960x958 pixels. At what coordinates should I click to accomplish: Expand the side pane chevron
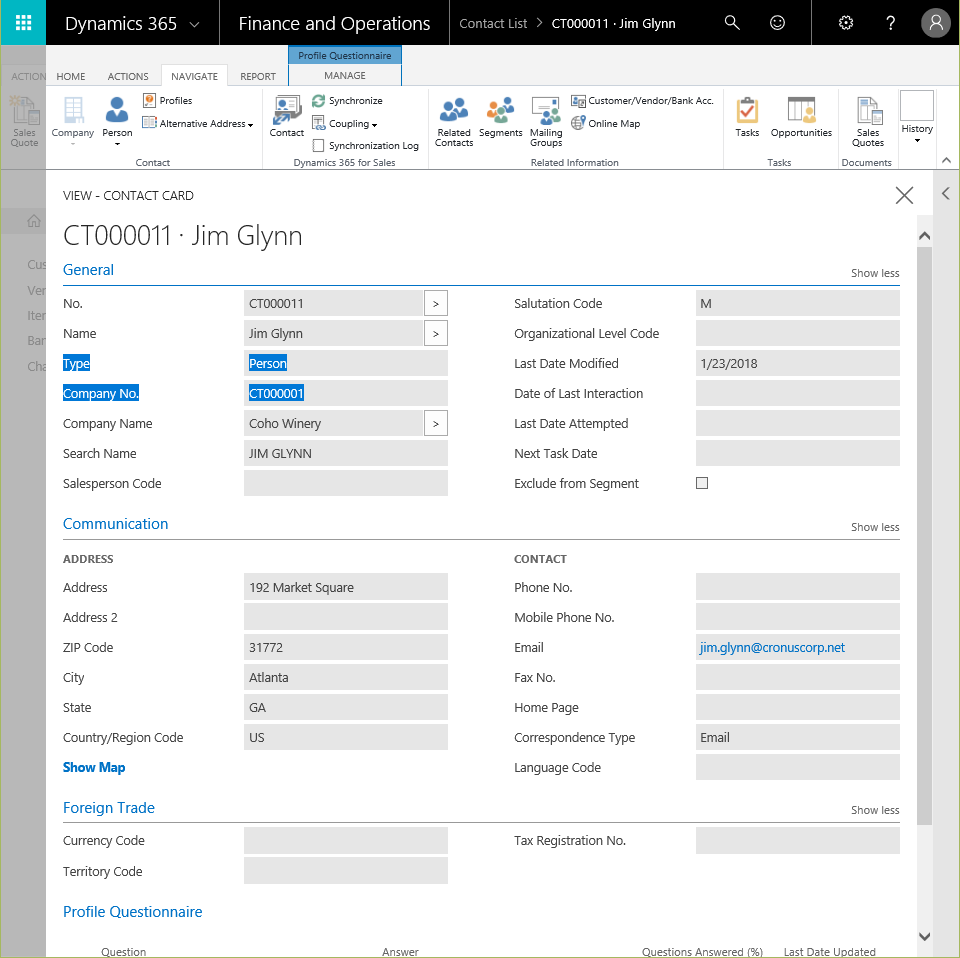(x=946, y=194)
